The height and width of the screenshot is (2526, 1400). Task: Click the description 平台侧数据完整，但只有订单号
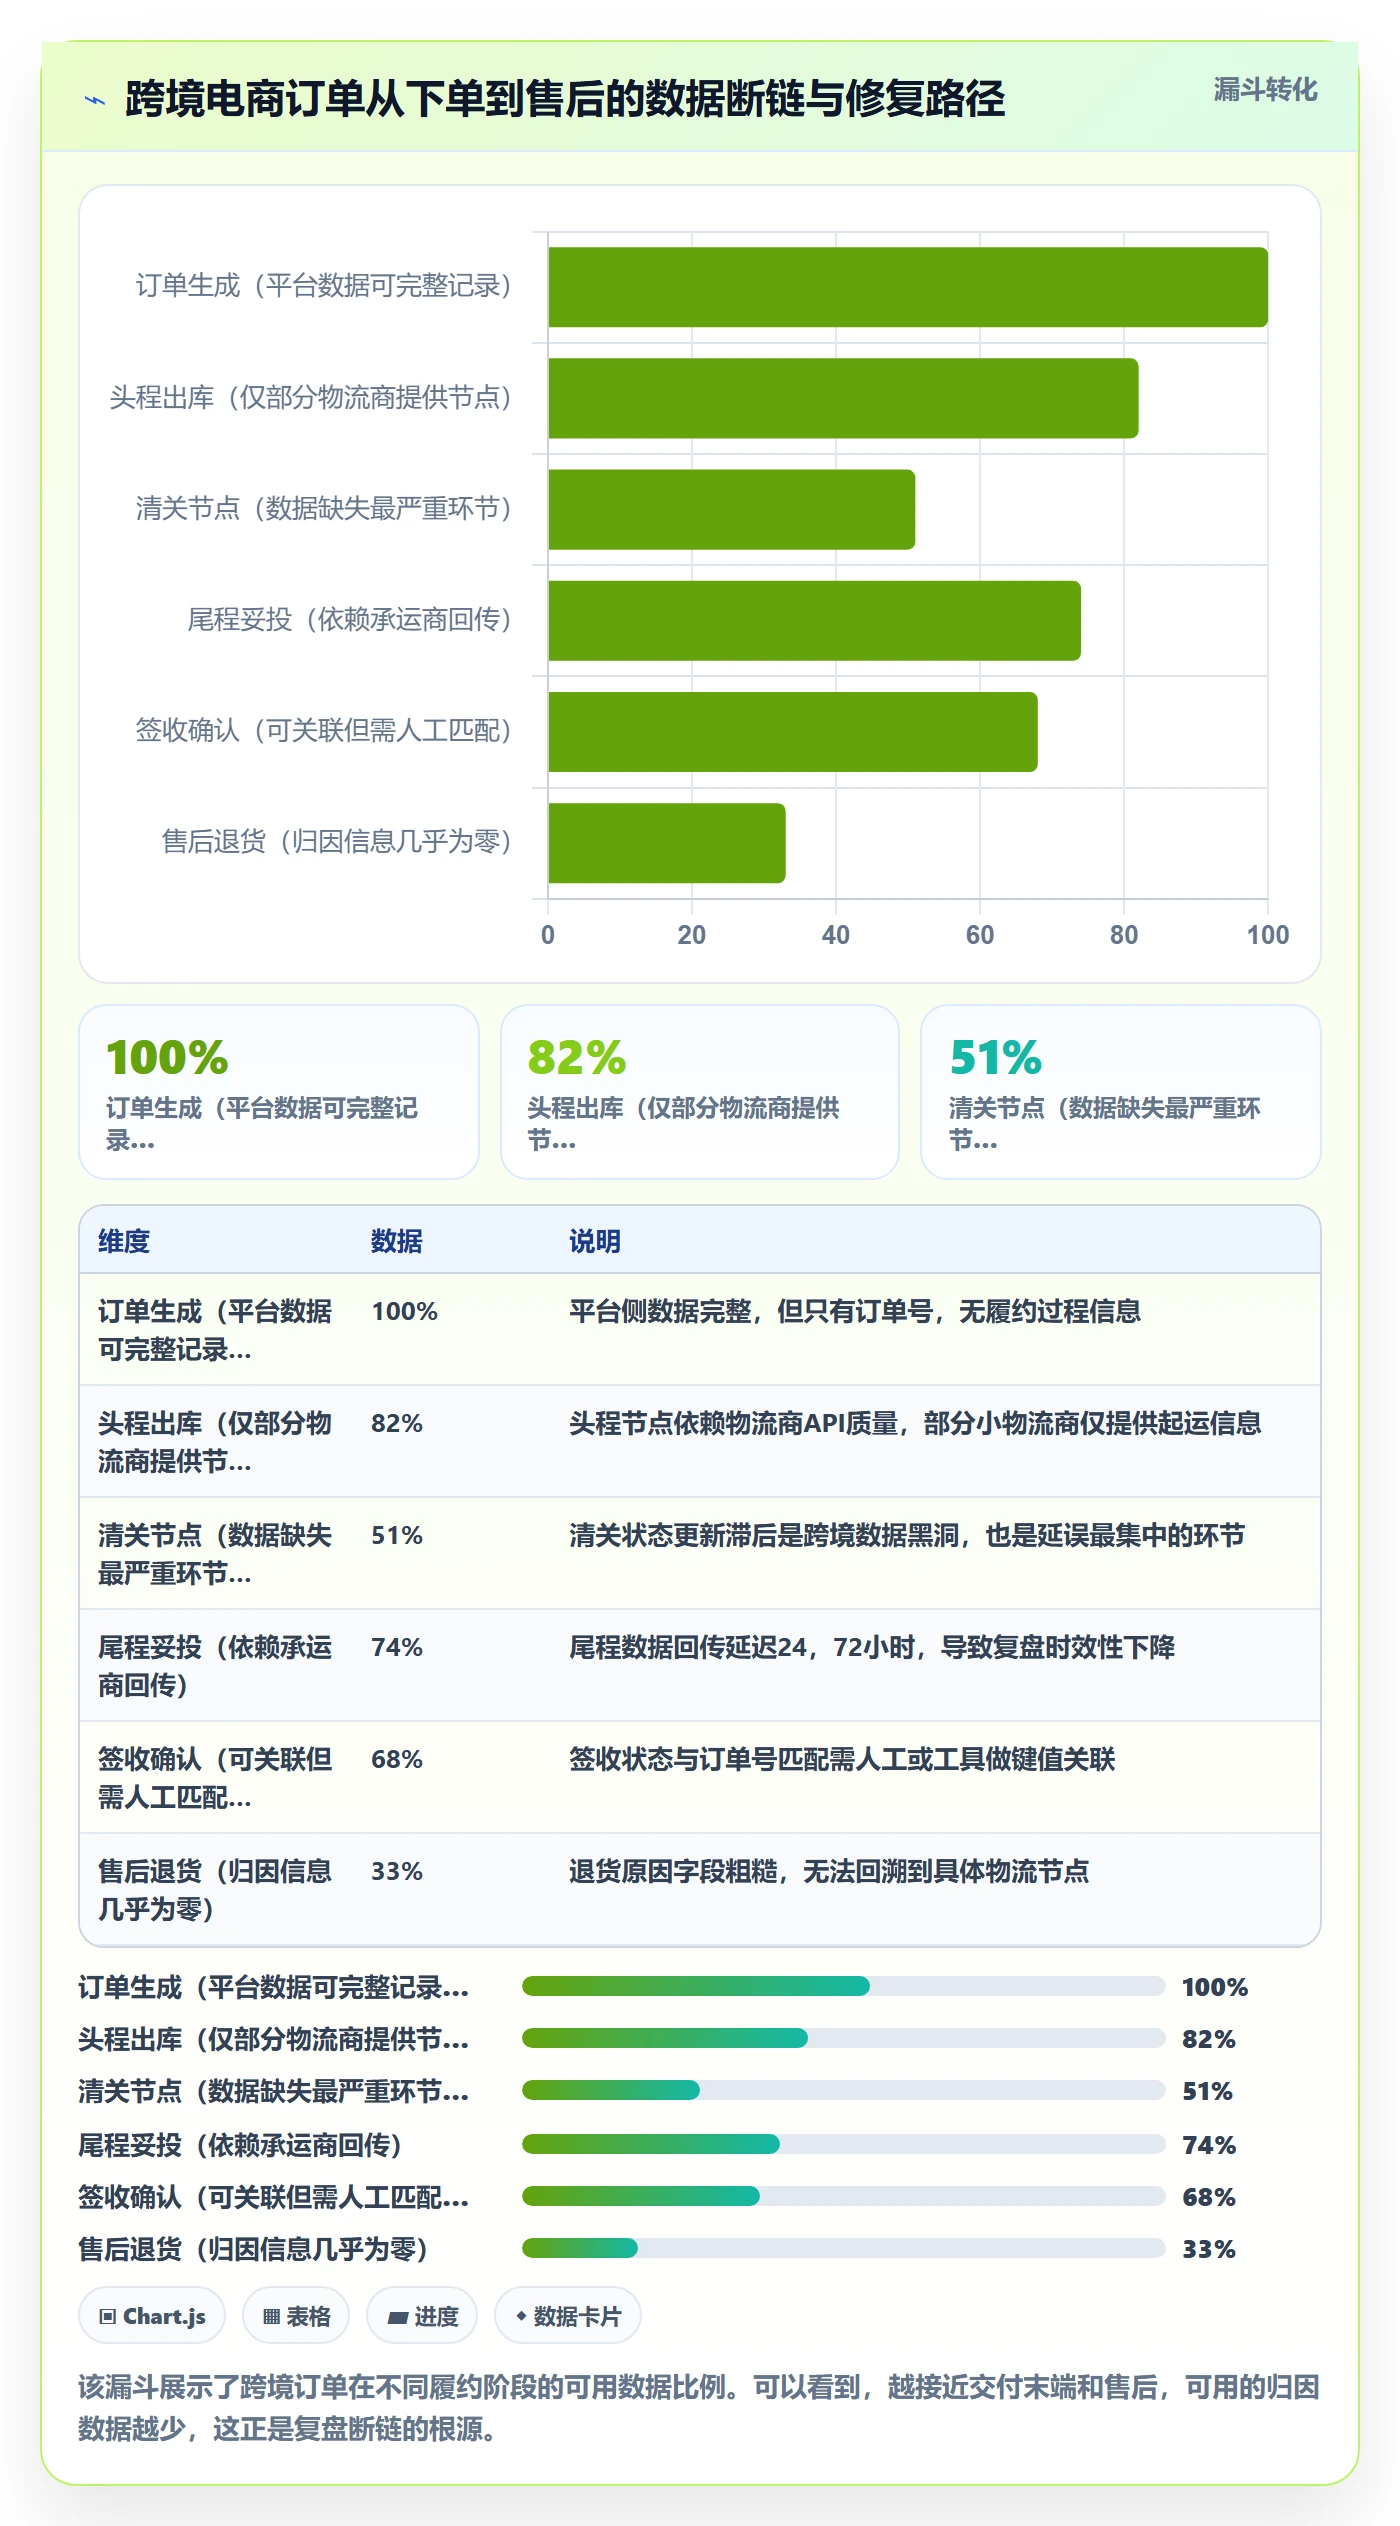[855, 1311]
